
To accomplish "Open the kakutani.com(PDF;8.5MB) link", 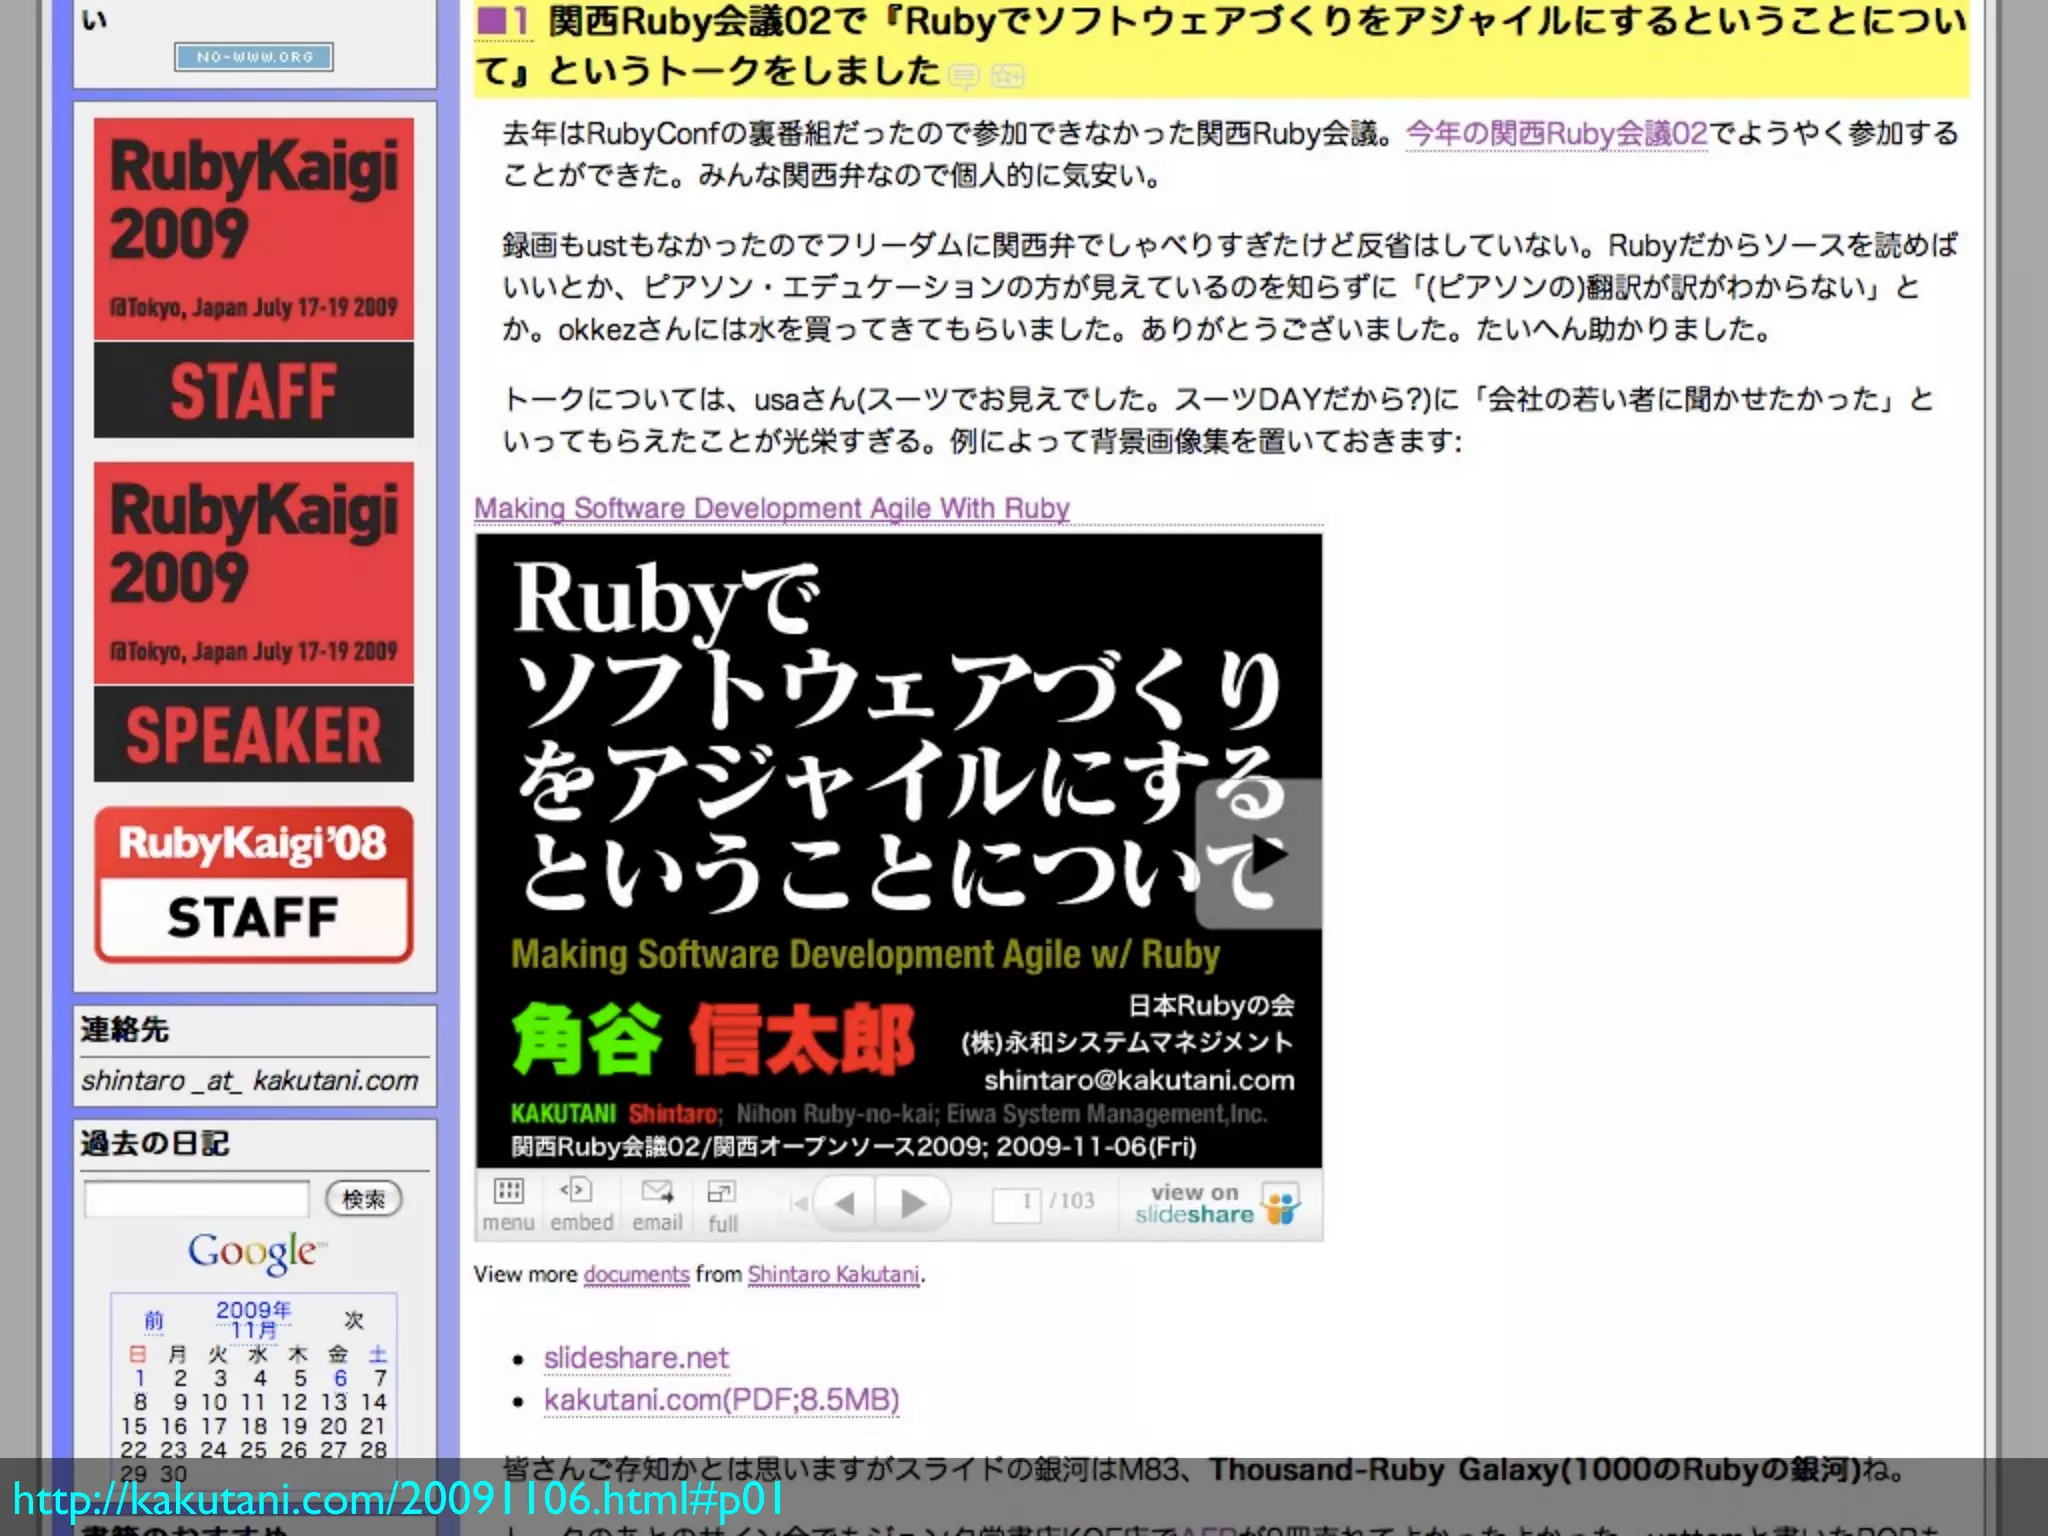I will click(x=721, y=1399).
